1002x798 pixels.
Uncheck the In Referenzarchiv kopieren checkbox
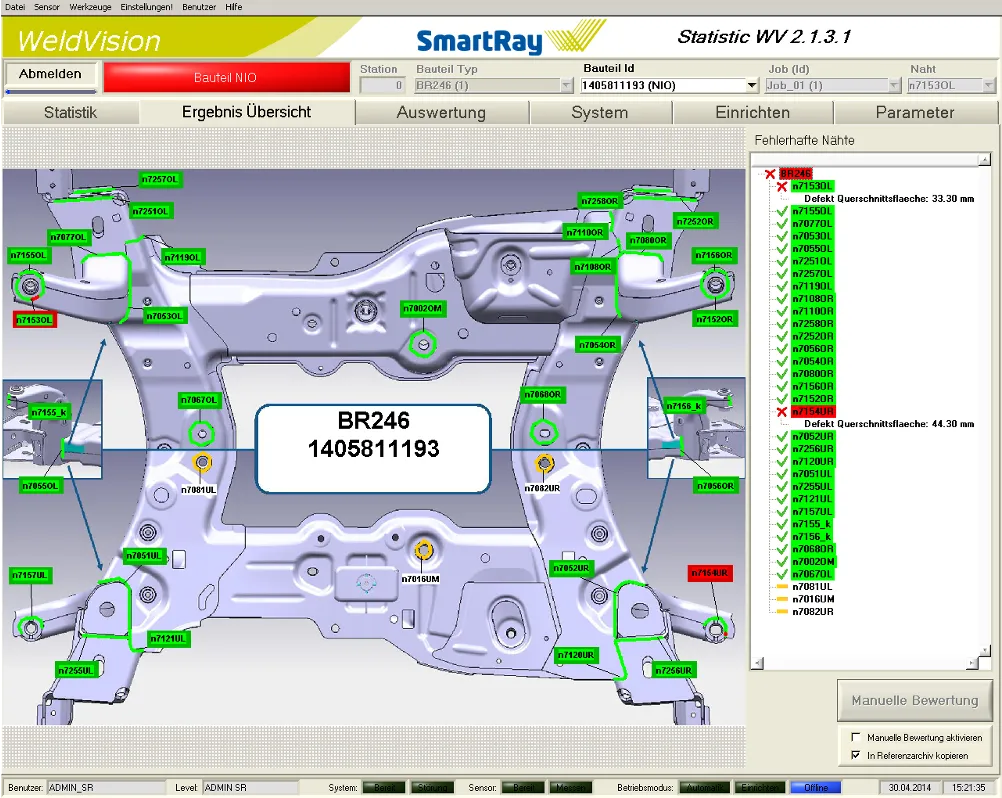(856, 755)
